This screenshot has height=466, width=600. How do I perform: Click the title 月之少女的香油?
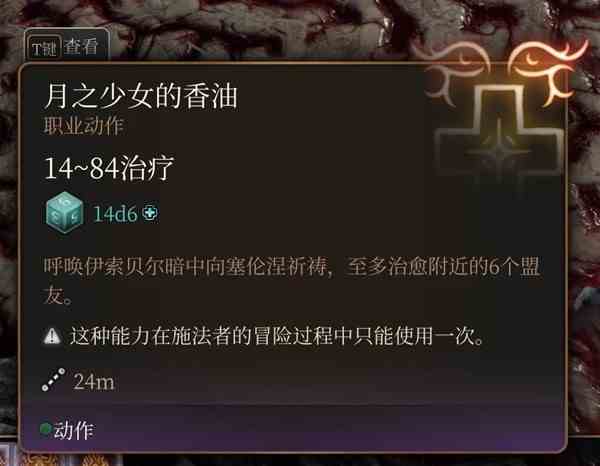pos(140,96)
